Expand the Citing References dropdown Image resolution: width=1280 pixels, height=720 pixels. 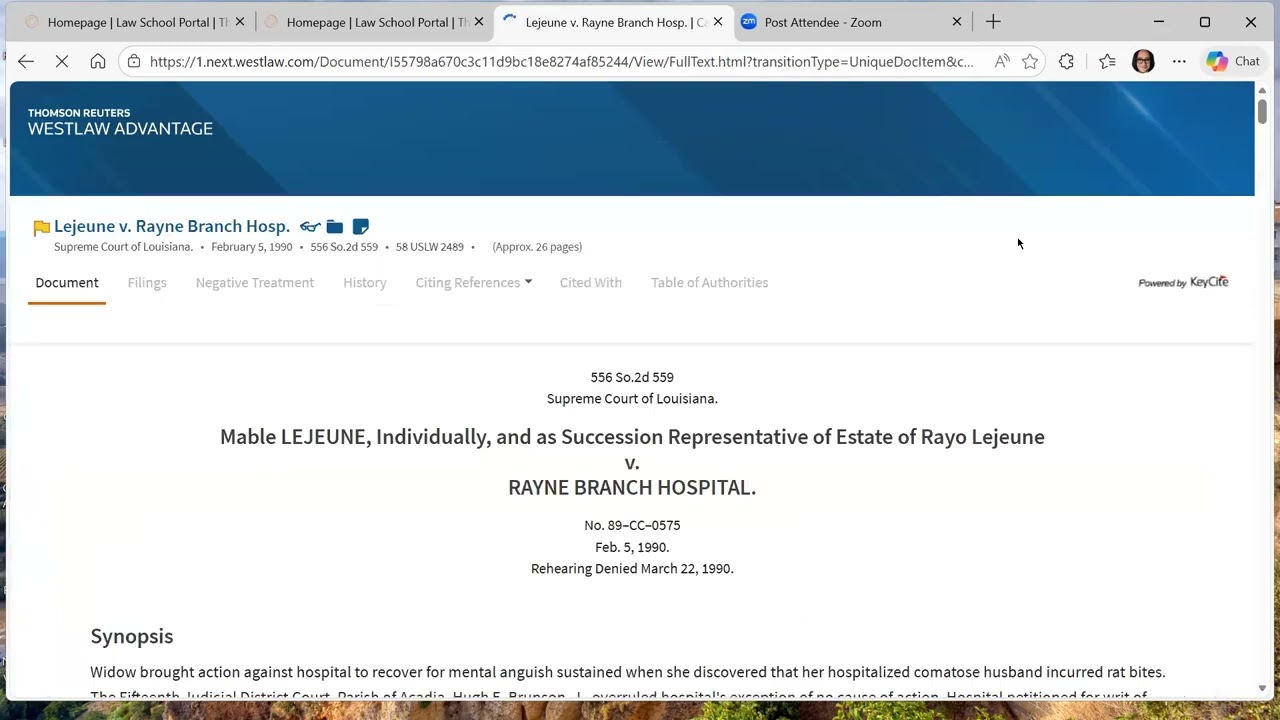point(474,283)
